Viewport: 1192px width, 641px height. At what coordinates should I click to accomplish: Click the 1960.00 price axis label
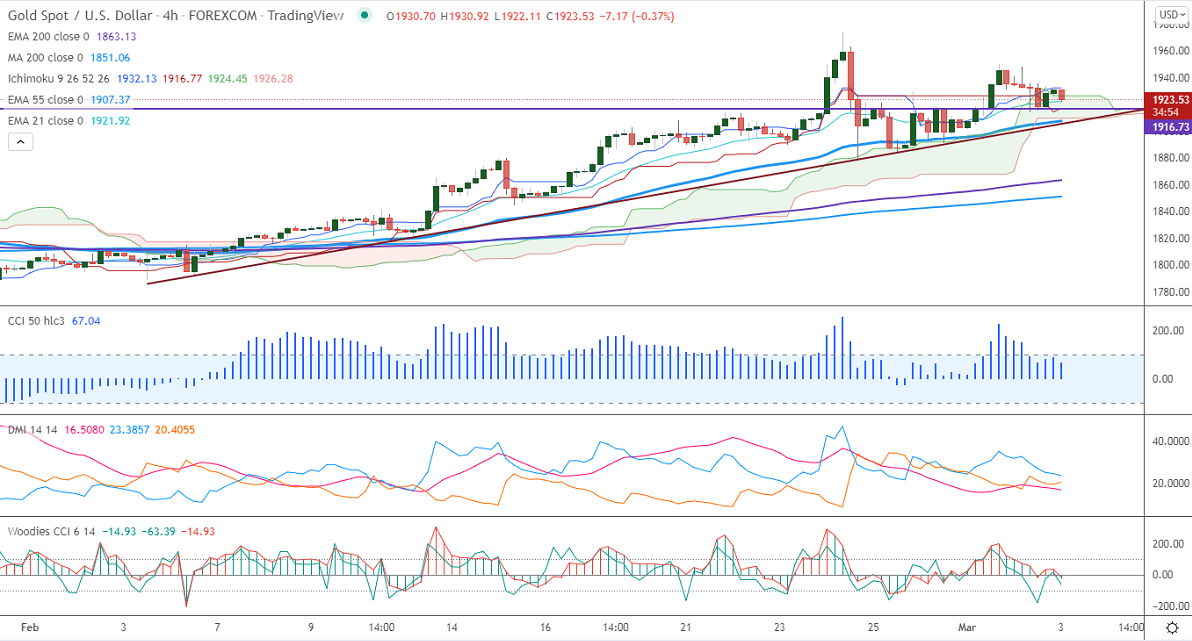tap(1170, 51)
